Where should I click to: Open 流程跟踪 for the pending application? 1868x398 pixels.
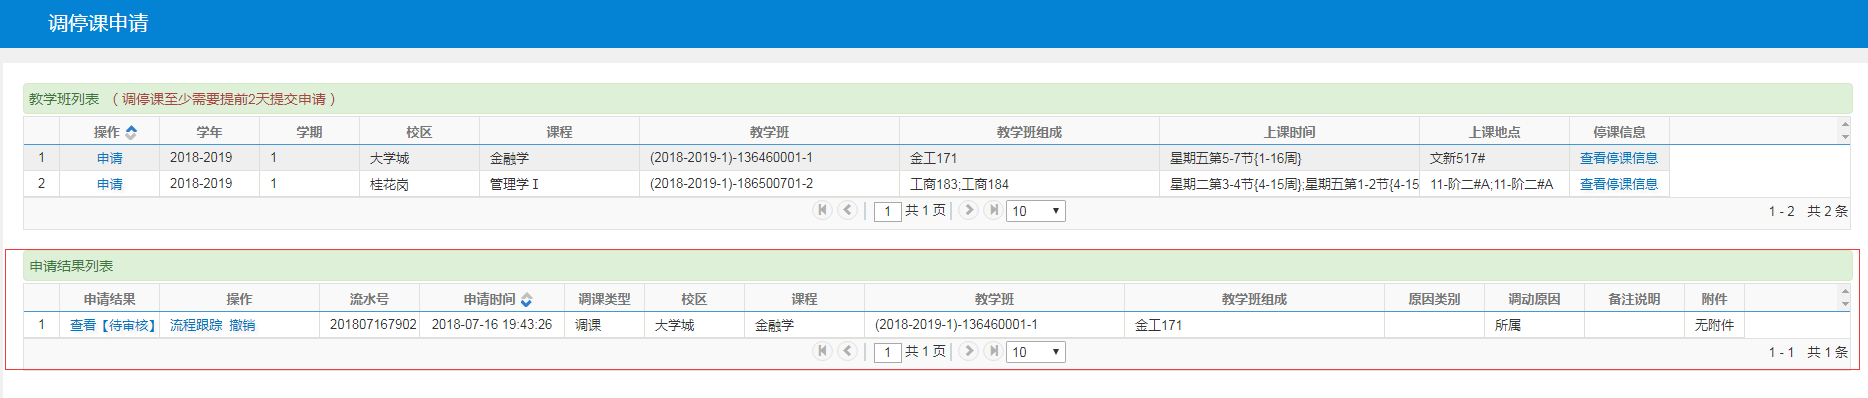click(x=196, y=325)
